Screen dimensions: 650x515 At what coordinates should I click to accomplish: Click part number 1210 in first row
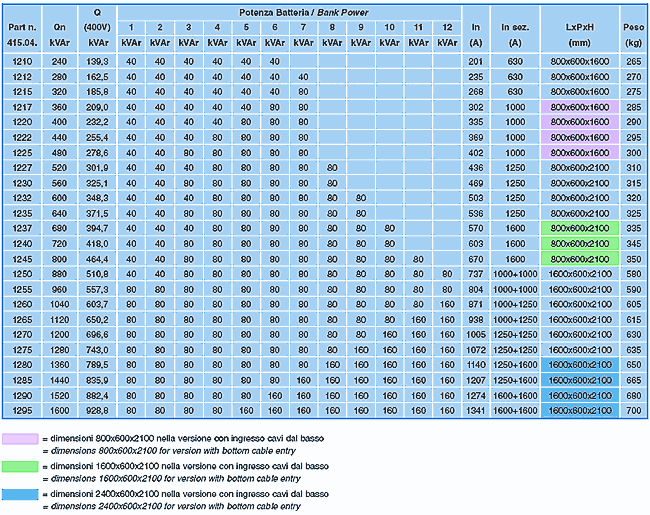[x=20, y=62]
